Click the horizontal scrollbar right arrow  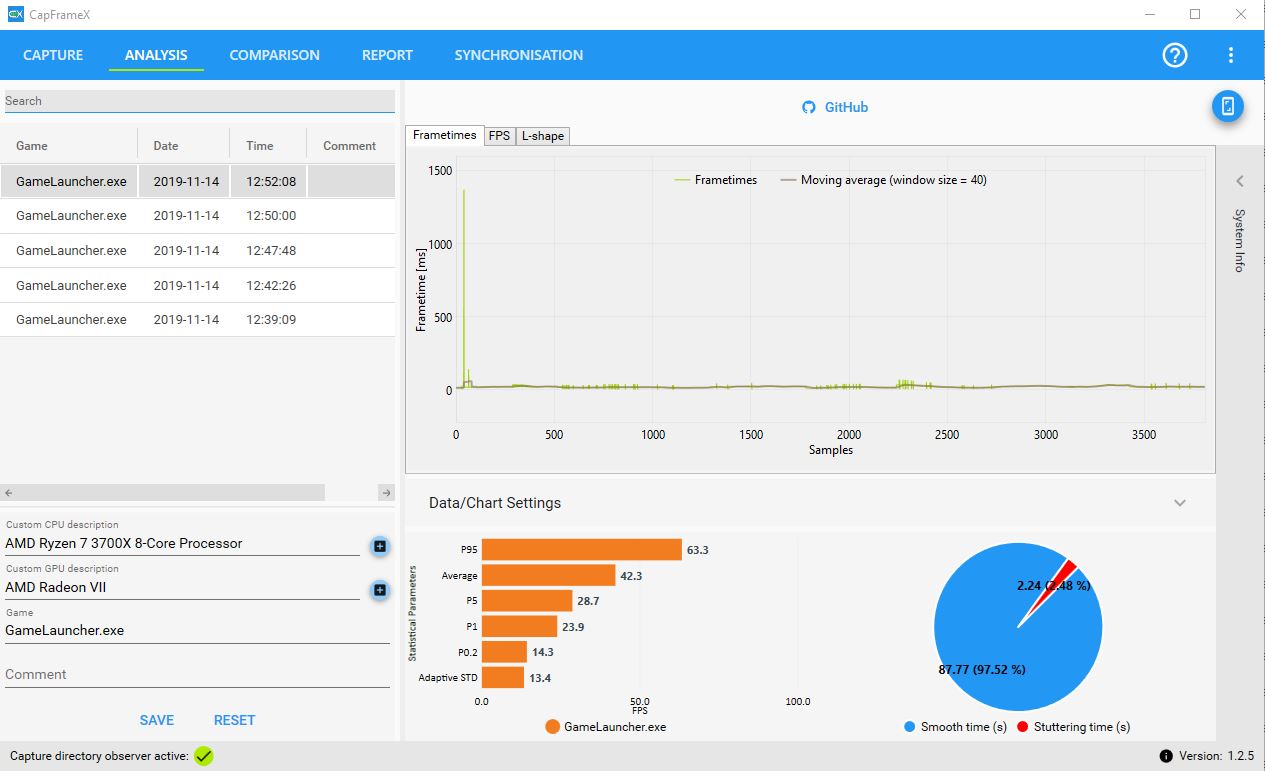[387, 493]
